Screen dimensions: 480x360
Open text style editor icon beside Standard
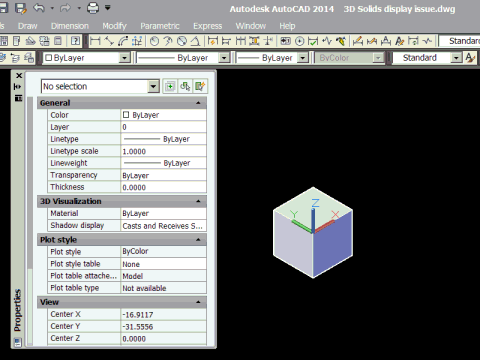470,58
